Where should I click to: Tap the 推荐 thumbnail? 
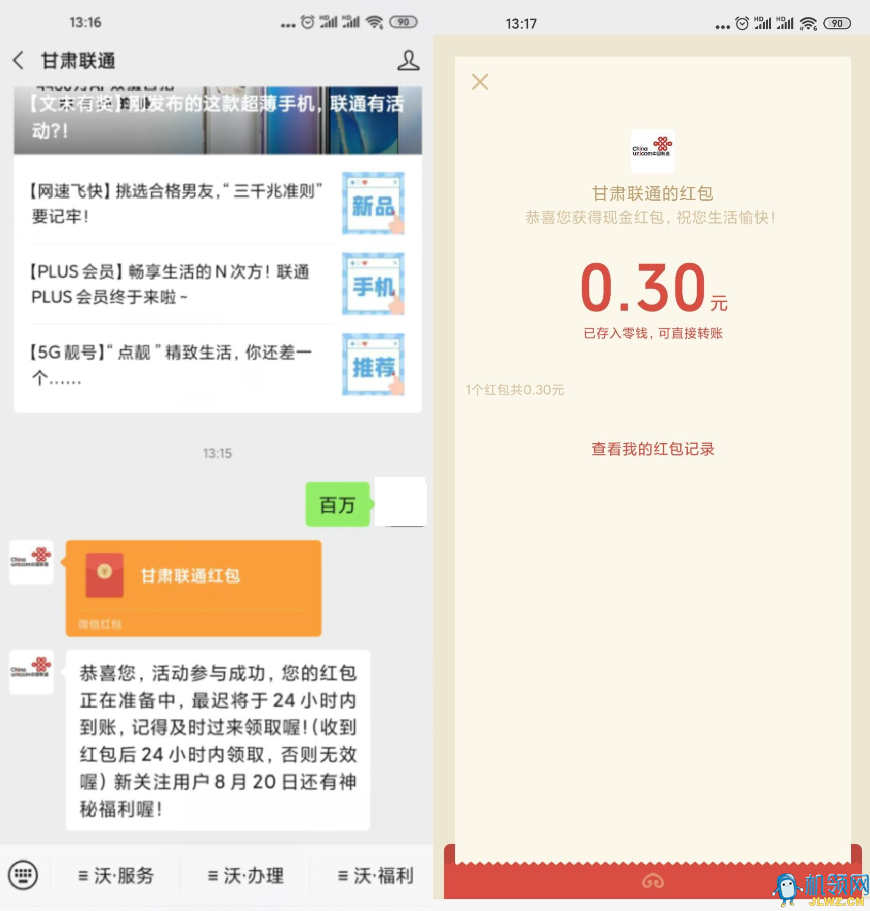click(x=373, y=365)
